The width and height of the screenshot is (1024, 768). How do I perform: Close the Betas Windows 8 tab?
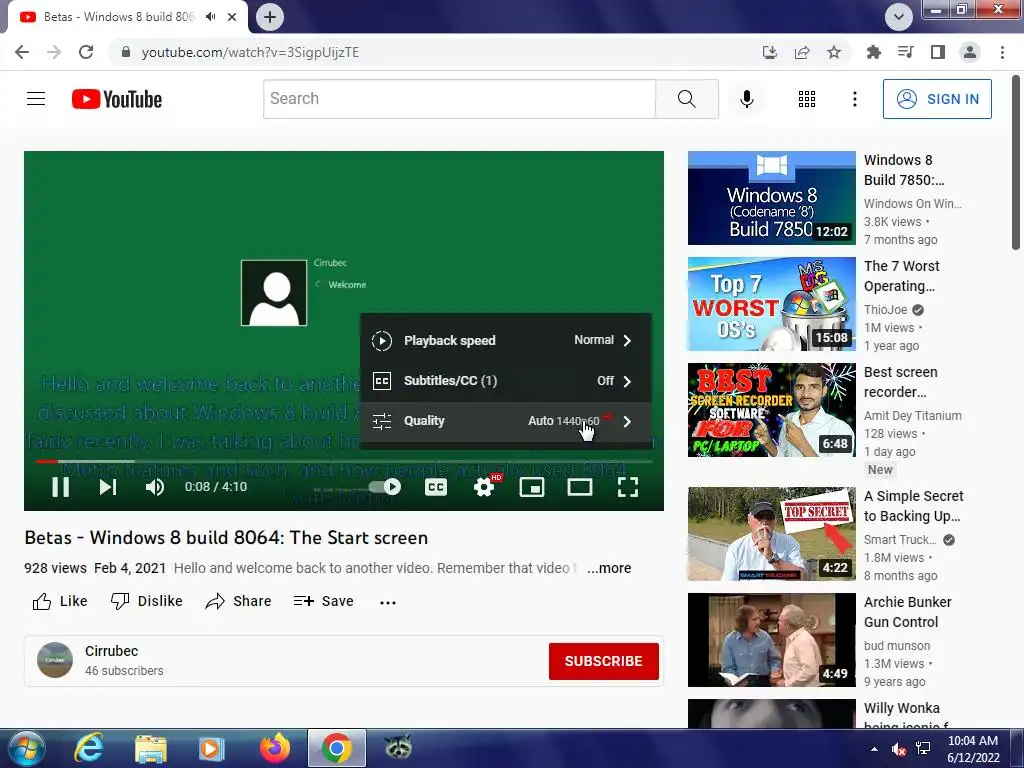tap(232, 17)
